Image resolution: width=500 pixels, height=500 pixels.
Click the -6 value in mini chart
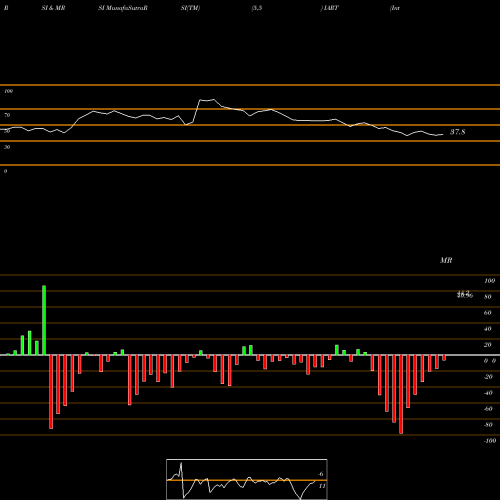(x=321, y=474)
